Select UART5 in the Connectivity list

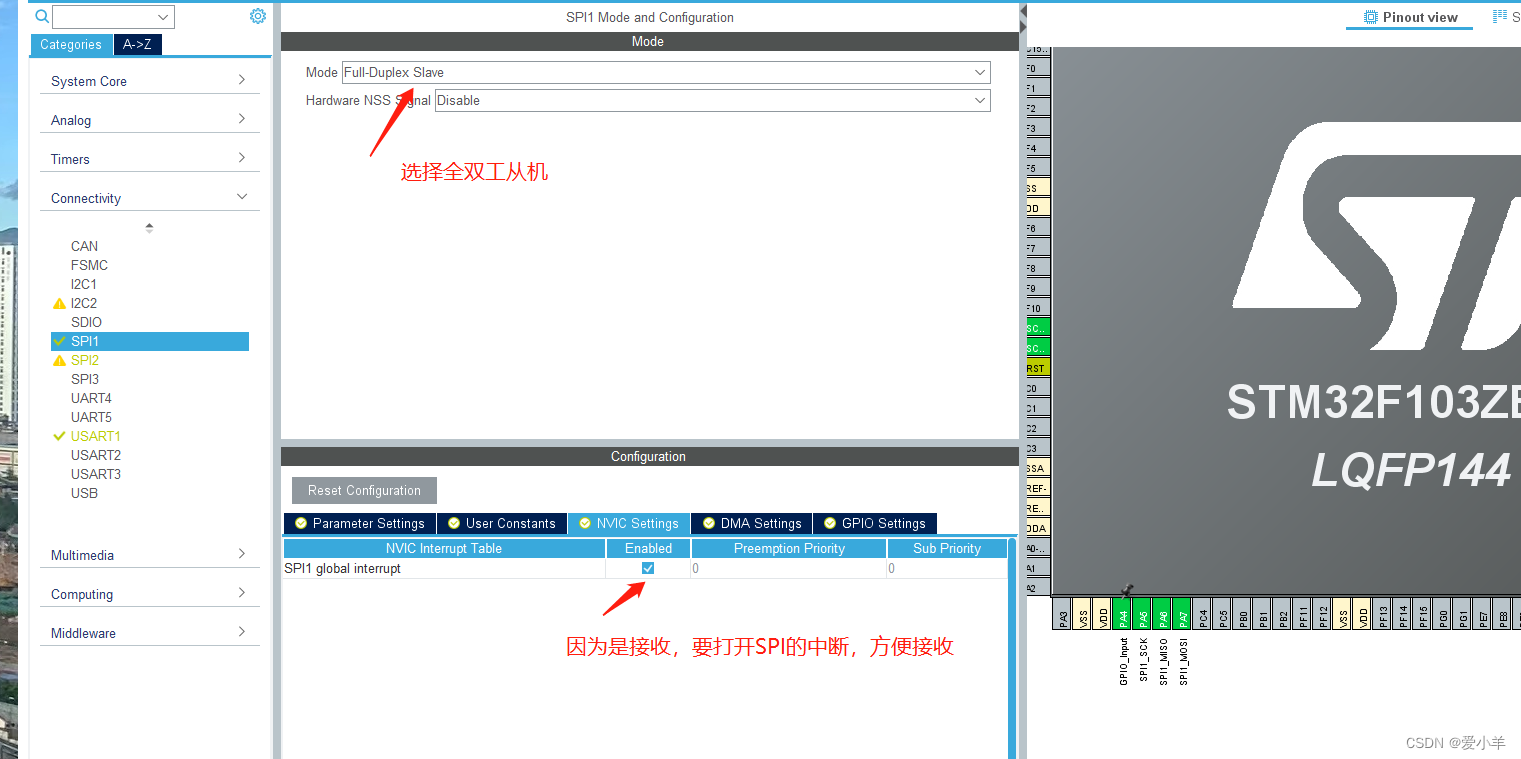91,417
